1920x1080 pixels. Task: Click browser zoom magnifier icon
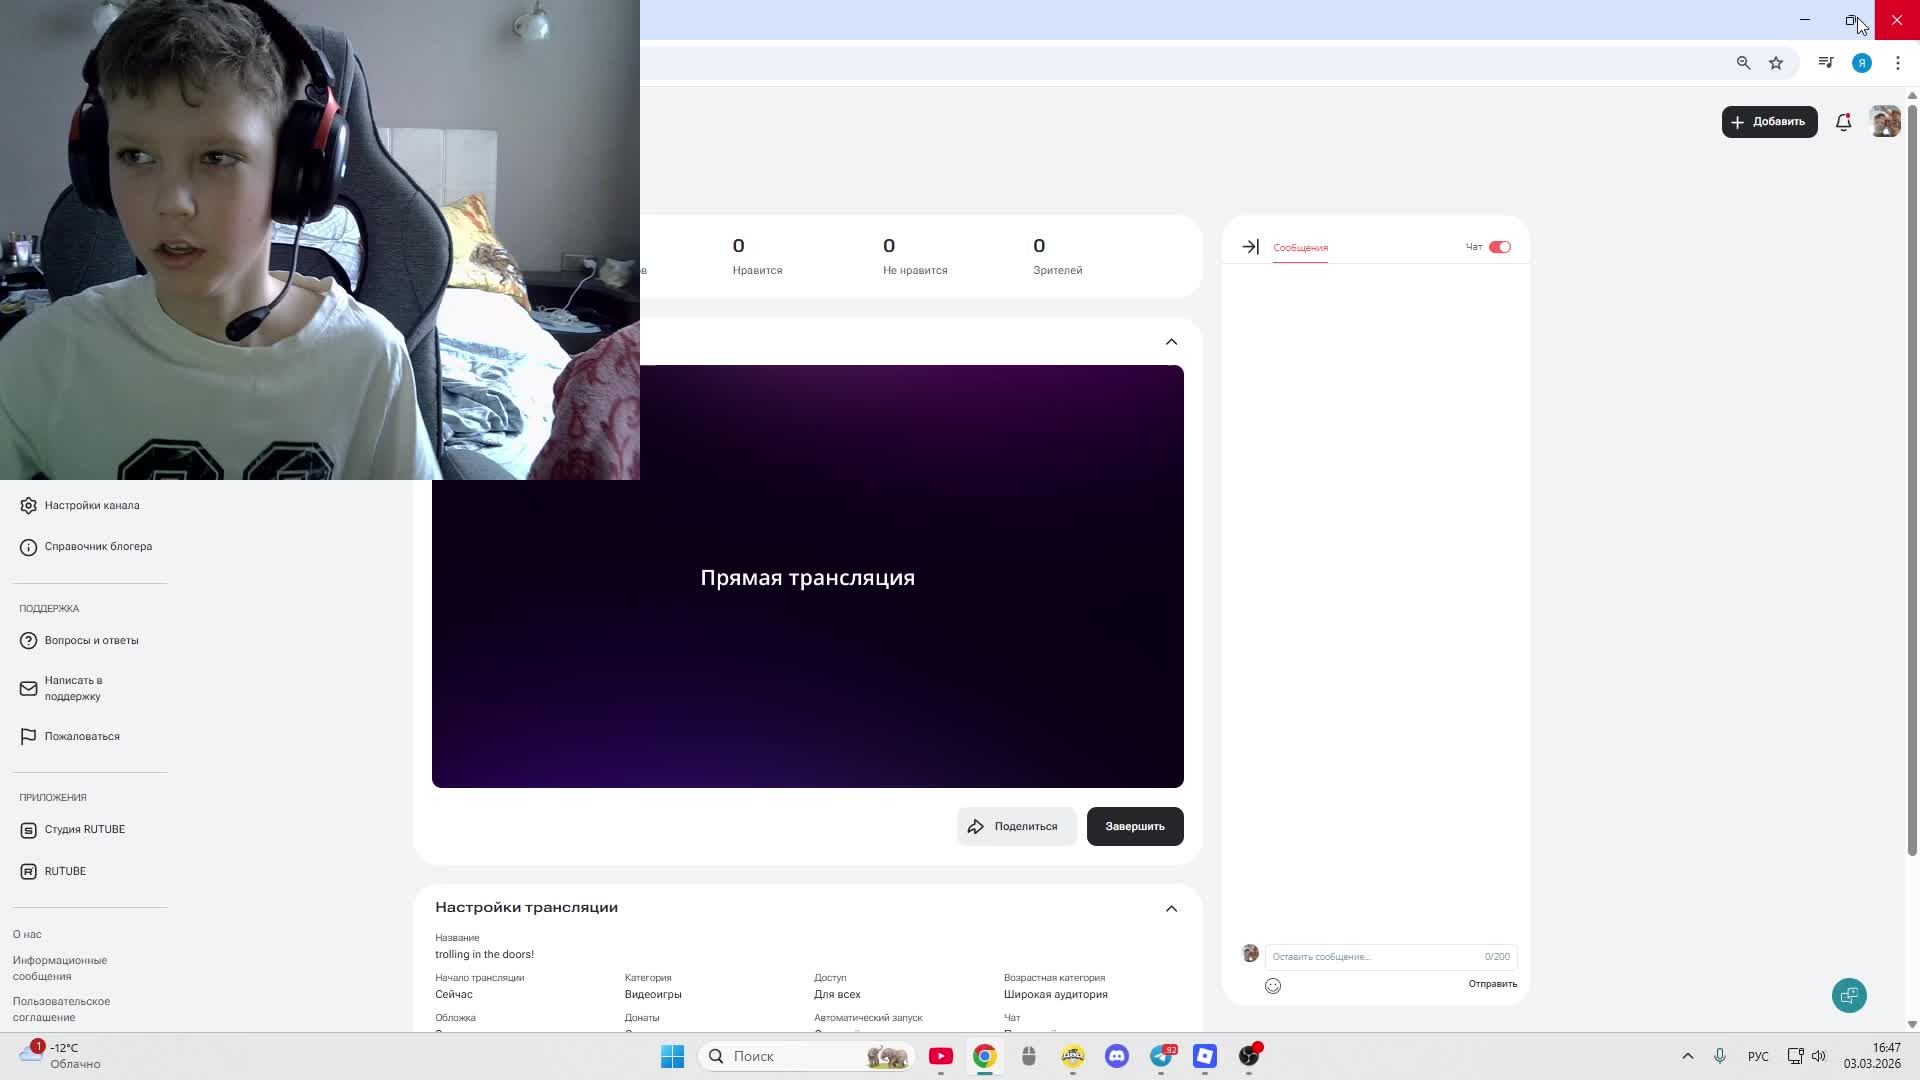[x=1743, y=63]
